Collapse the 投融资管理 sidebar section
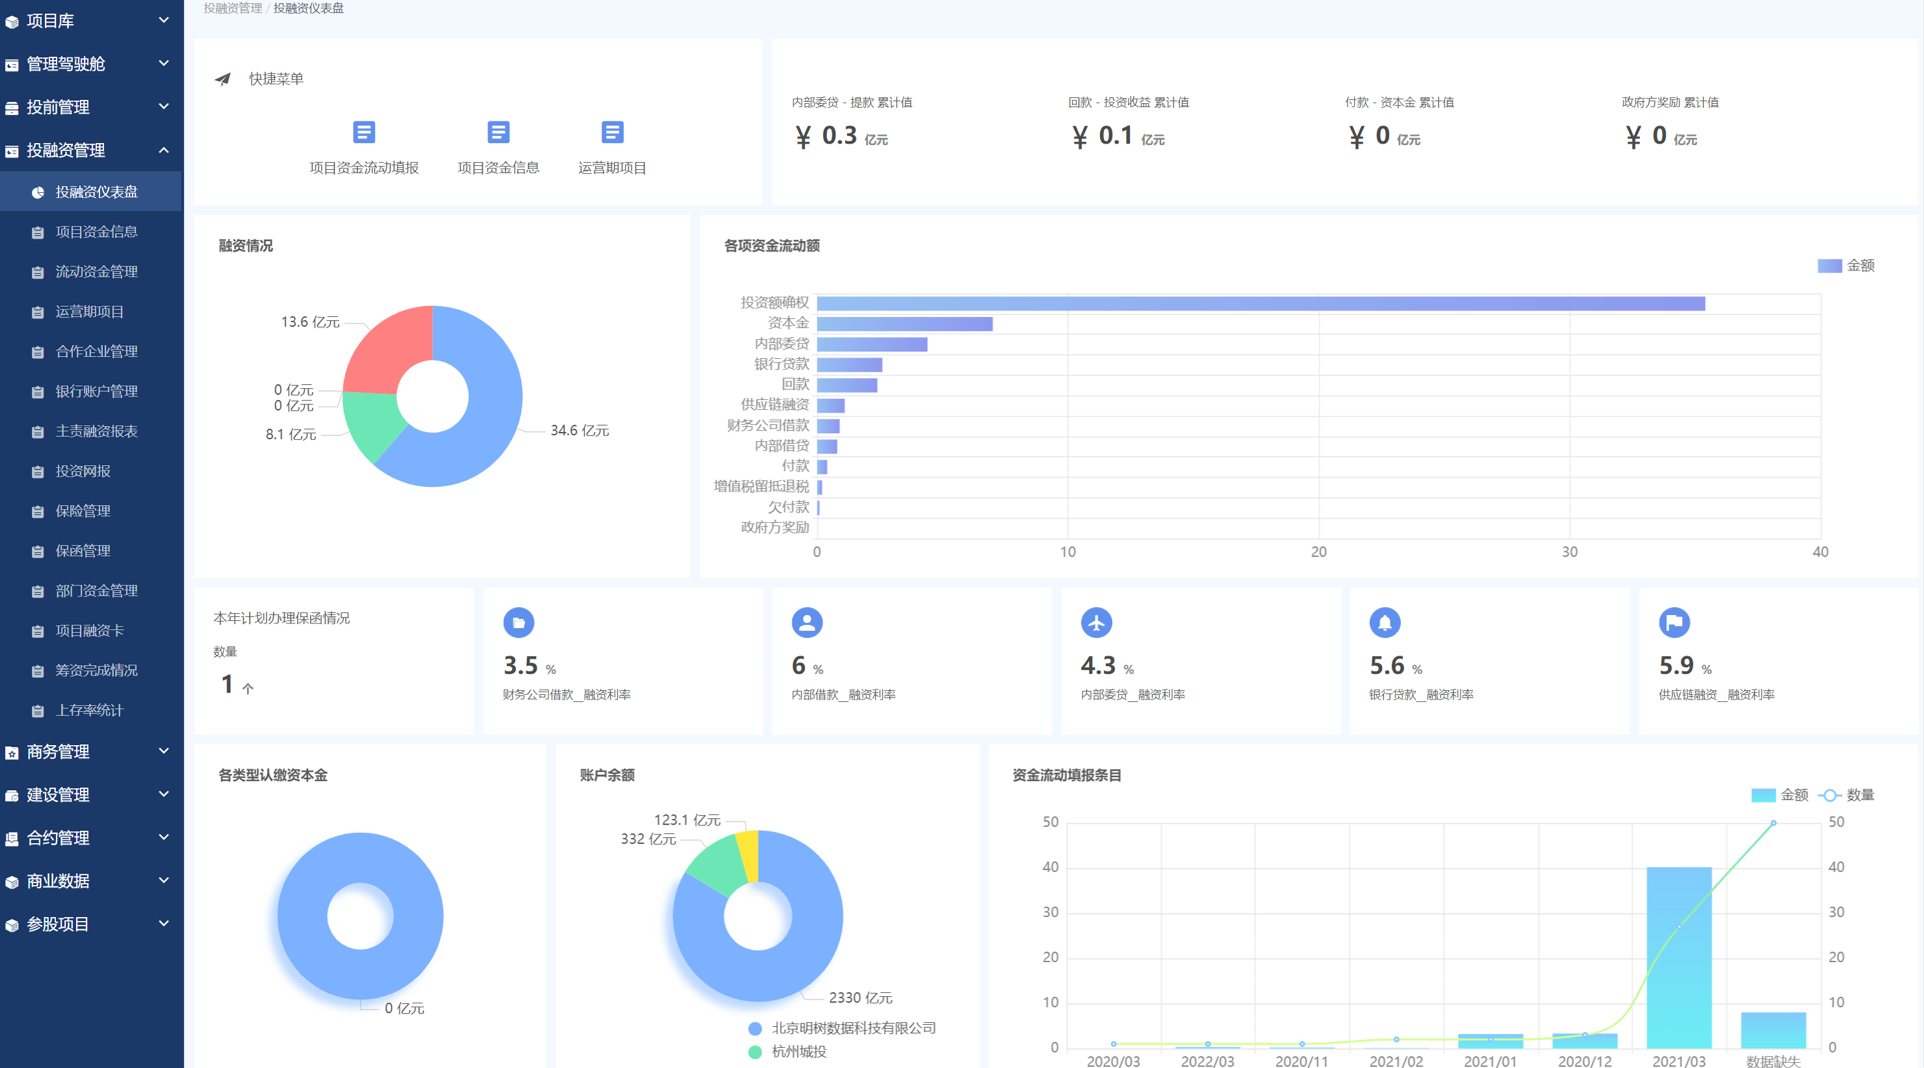Screen dimensions: 1924x1068 coord(91,150)
